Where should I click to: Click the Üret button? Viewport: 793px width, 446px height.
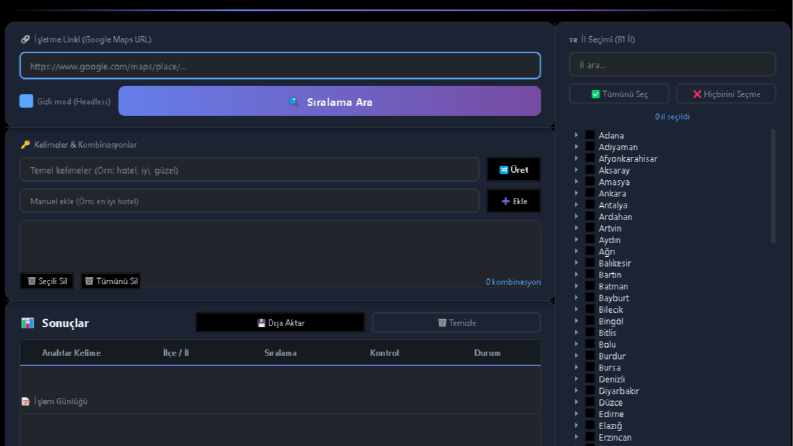514,170
